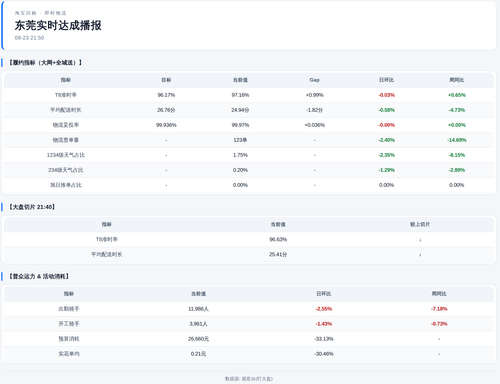Select the Gap column header

tap(314, 80)
